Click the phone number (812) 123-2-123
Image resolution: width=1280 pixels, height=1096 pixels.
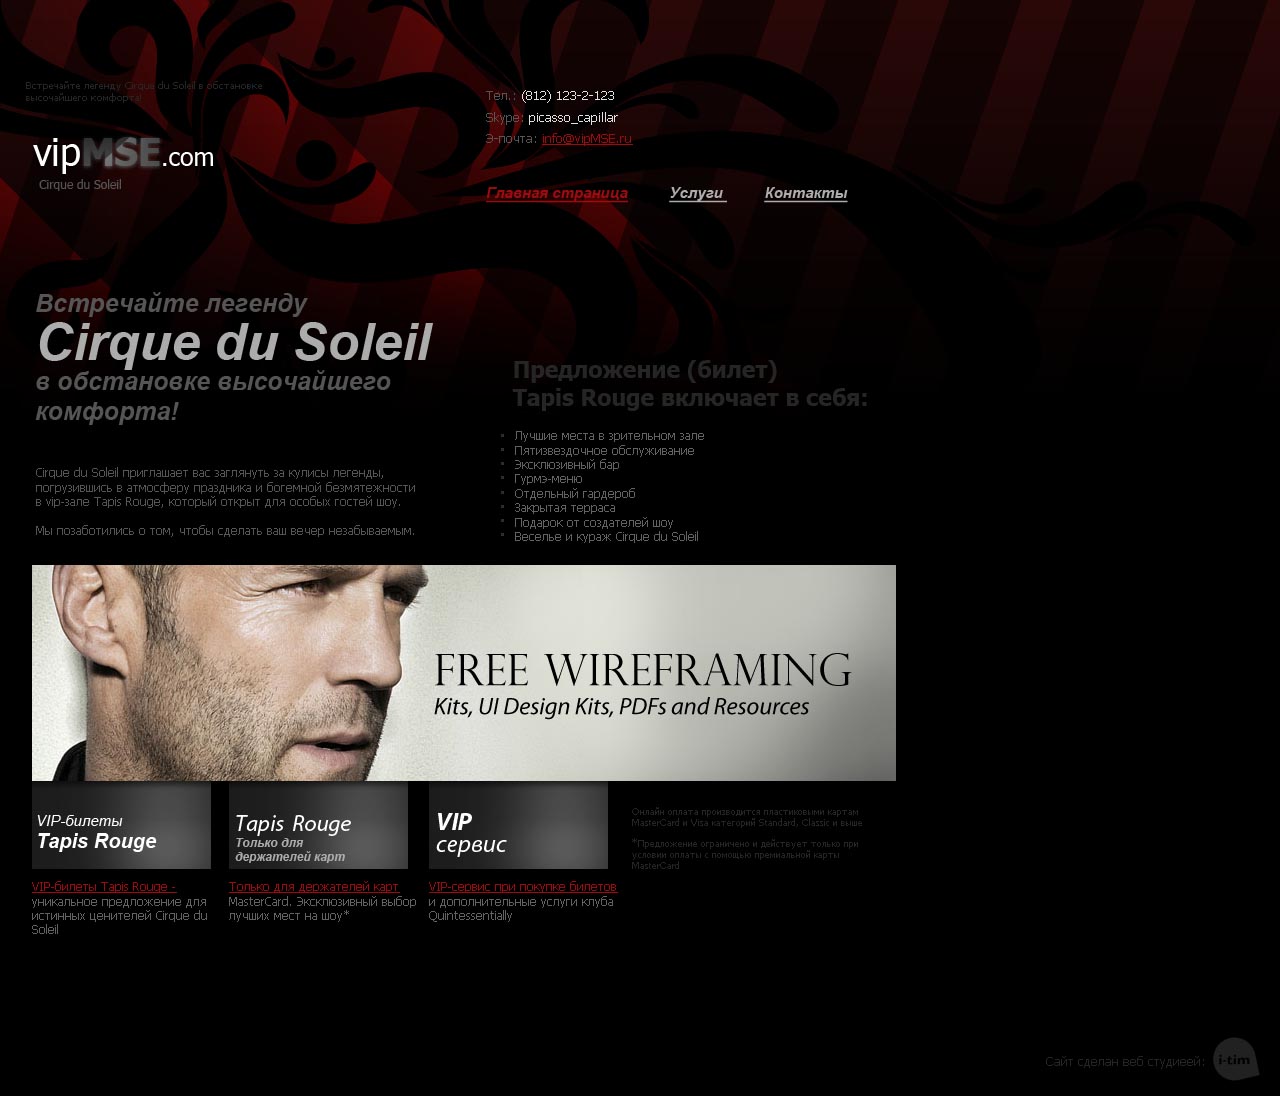click(568, 96)
